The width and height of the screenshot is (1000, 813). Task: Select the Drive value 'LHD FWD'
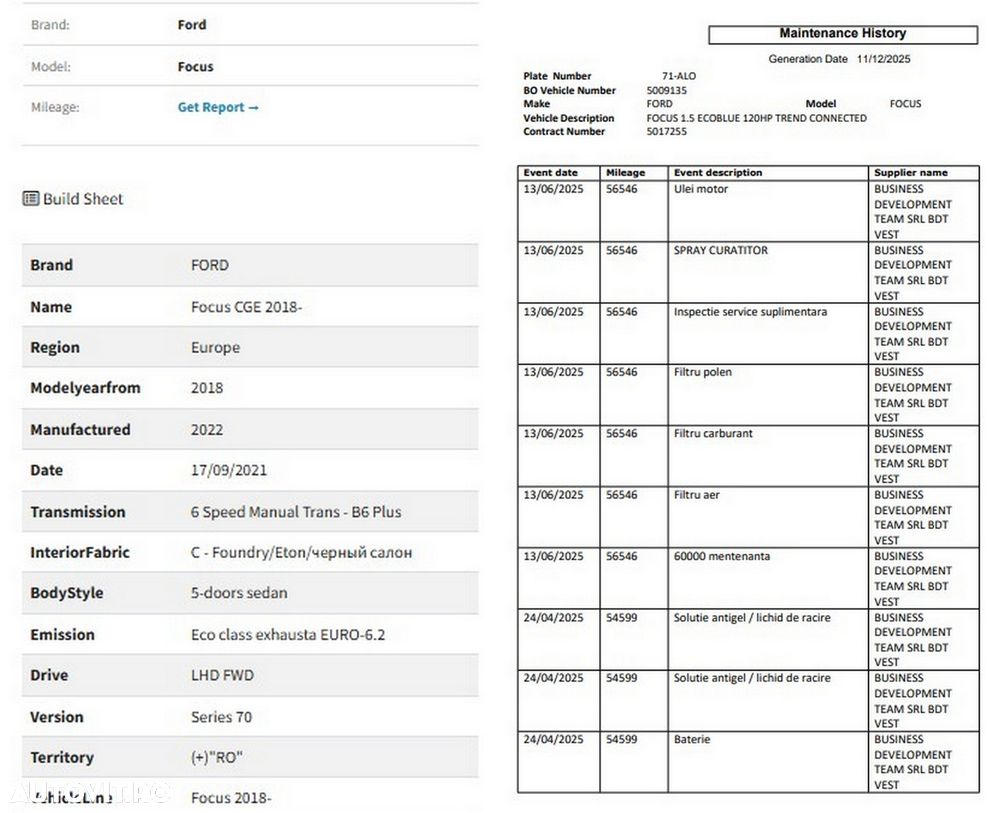(222, 675)
